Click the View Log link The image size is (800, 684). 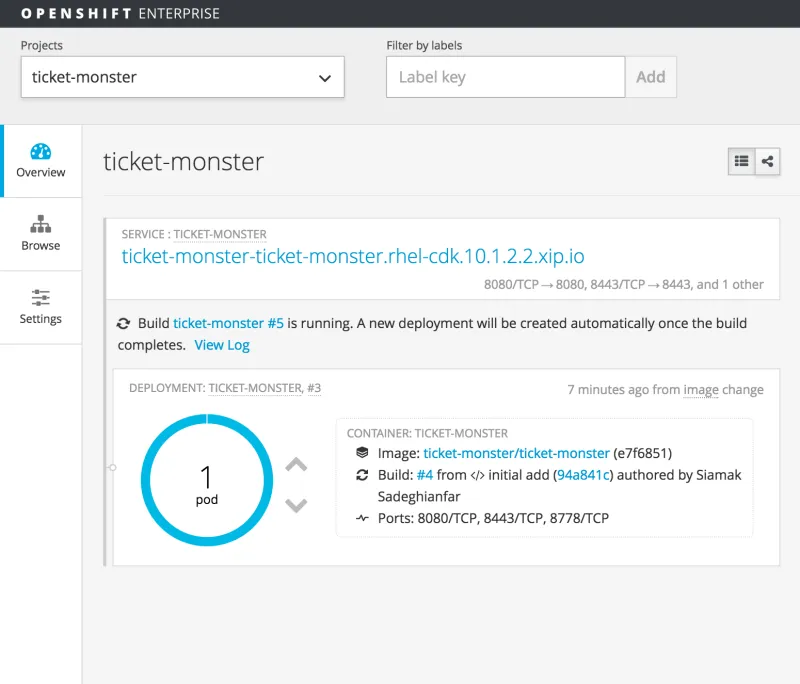coord(222,345)
